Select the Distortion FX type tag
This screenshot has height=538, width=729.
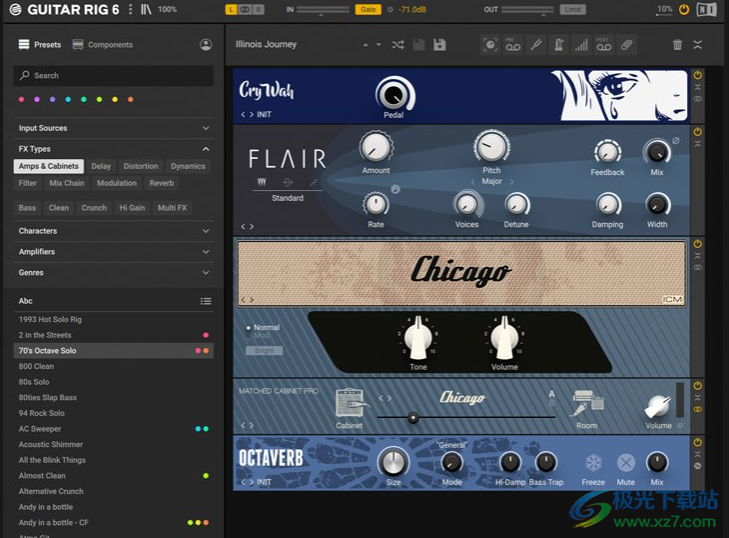coord(141,166)
